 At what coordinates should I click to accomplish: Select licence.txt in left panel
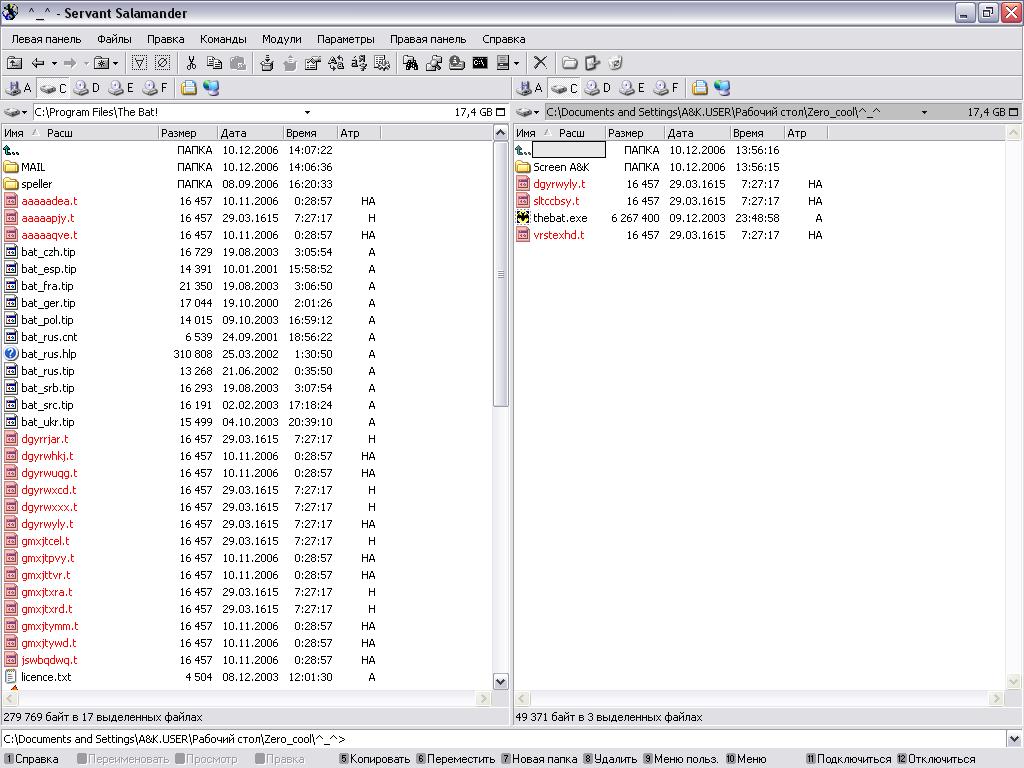coord(46,677)
